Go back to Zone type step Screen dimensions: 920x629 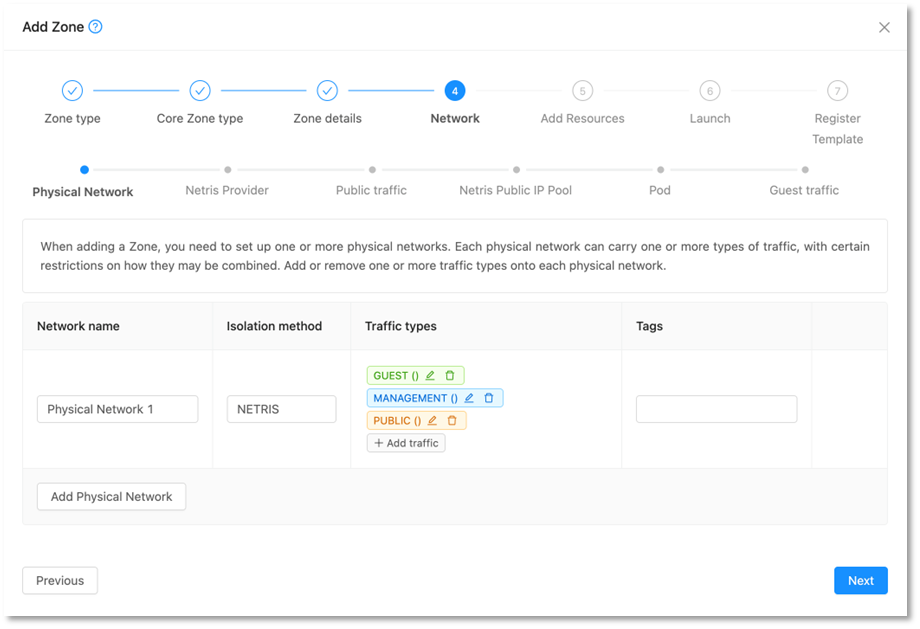(x=72, y=91)
